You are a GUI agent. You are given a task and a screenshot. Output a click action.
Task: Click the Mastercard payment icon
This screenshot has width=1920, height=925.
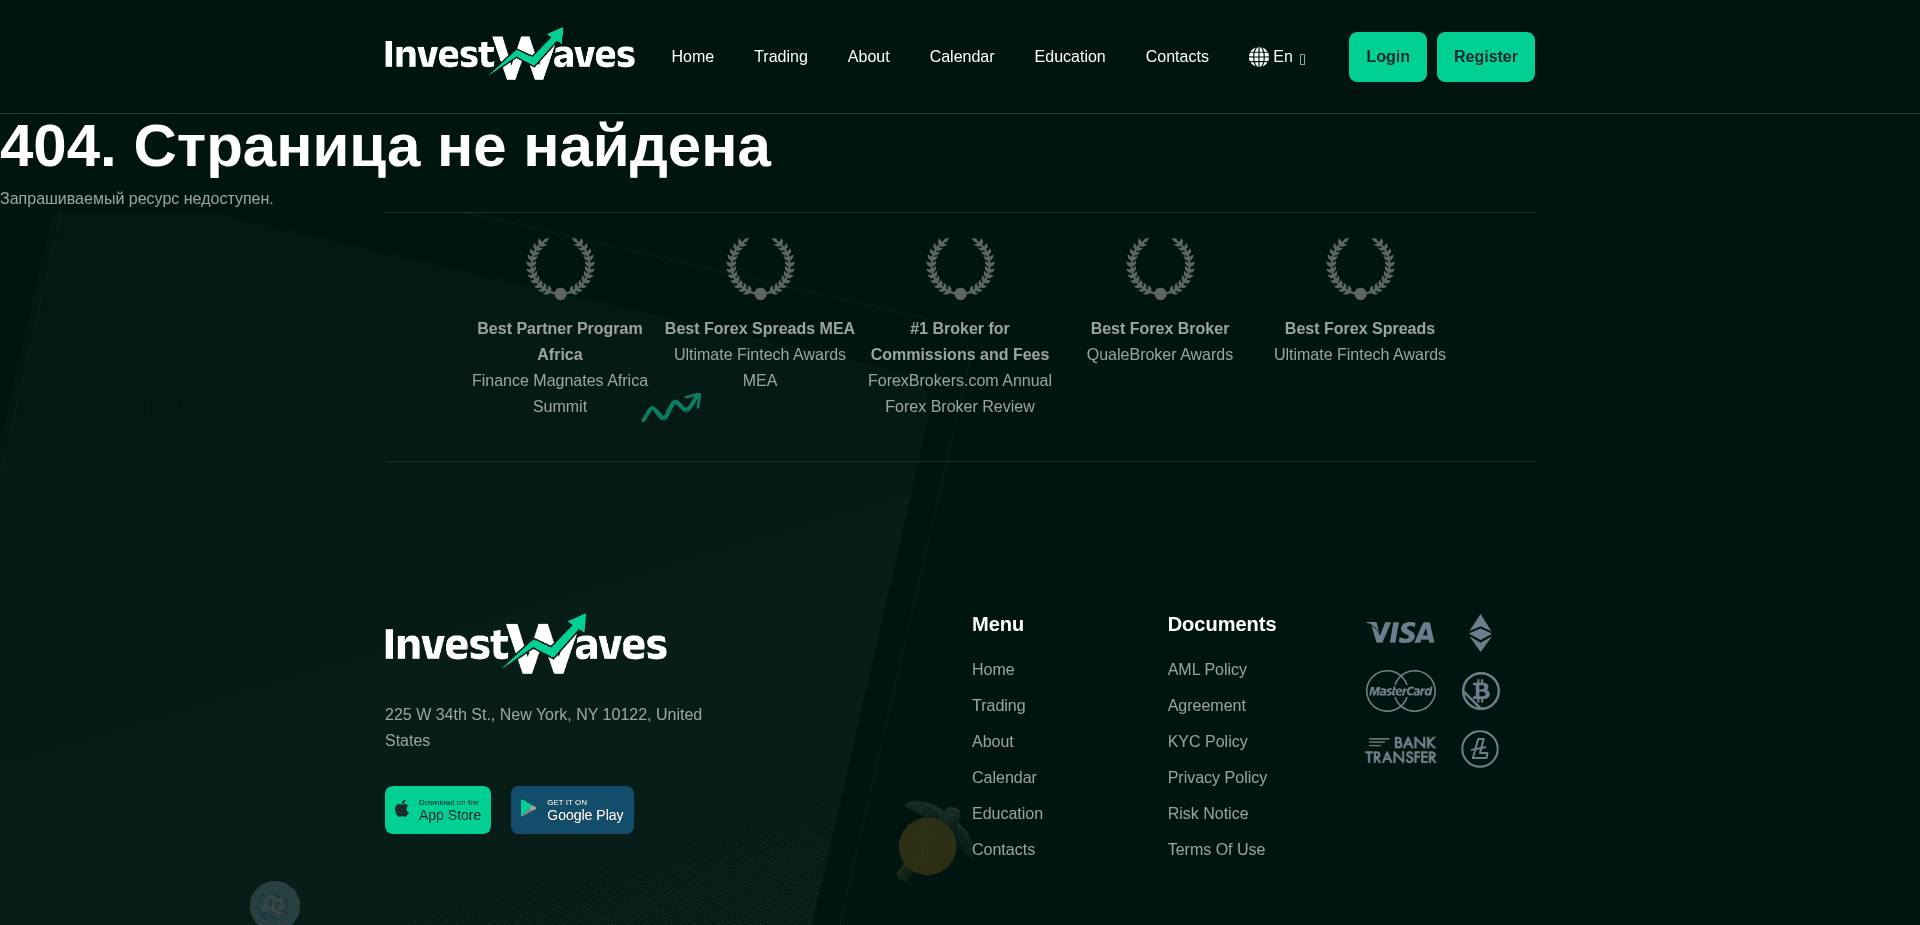tap(1399, 690)
